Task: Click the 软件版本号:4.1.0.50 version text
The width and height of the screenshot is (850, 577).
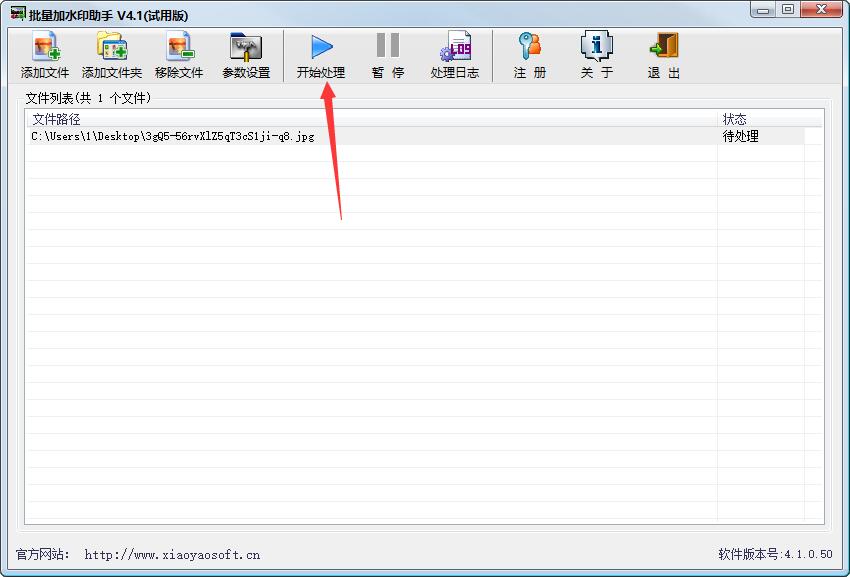Action: pyautogui.click(x=775, y=554)
